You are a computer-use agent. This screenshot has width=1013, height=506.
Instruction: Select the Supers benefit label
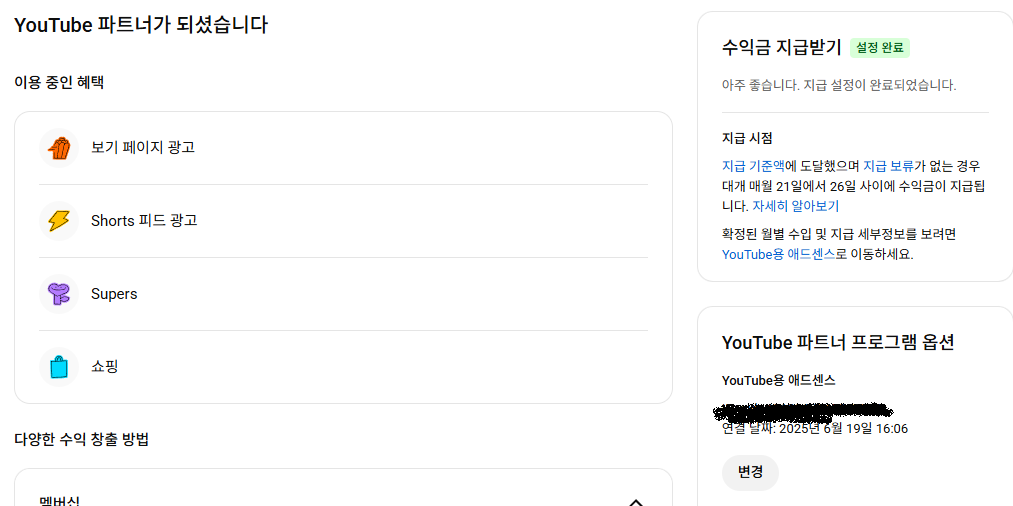pyautogui.click(x=114, y=294)
